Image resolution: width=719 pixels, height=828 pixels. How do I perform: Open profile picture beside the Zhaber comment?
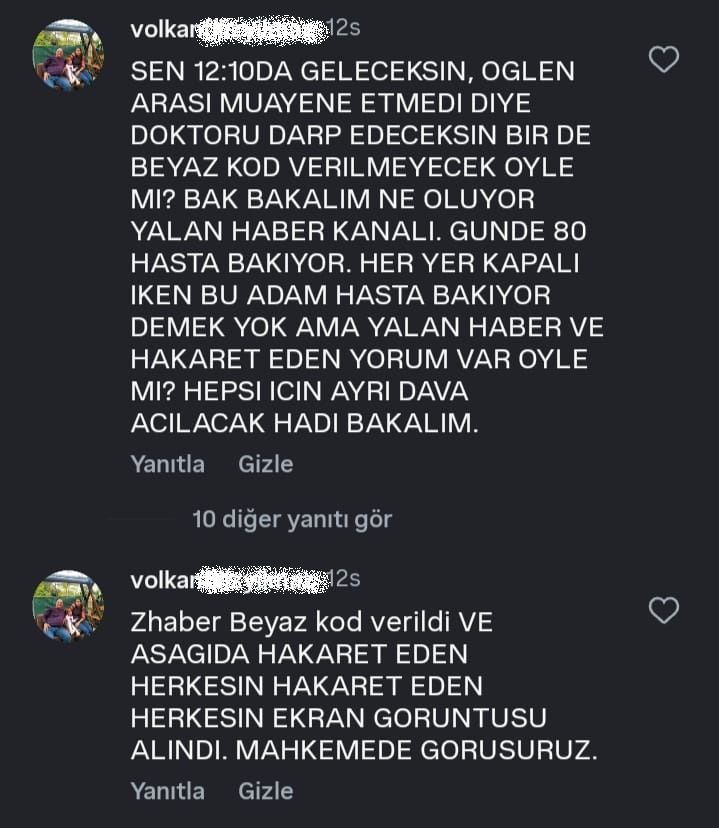68,606
